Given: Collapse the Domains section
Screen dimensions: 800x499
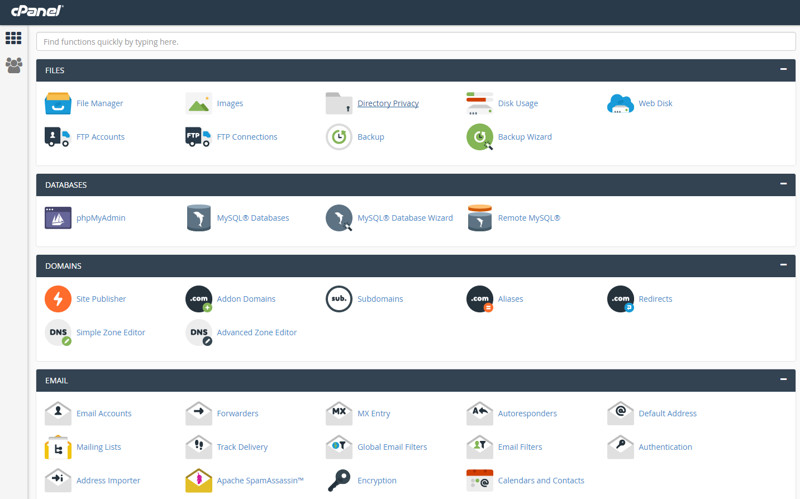Looking at the screenshot, I should 783,265.
